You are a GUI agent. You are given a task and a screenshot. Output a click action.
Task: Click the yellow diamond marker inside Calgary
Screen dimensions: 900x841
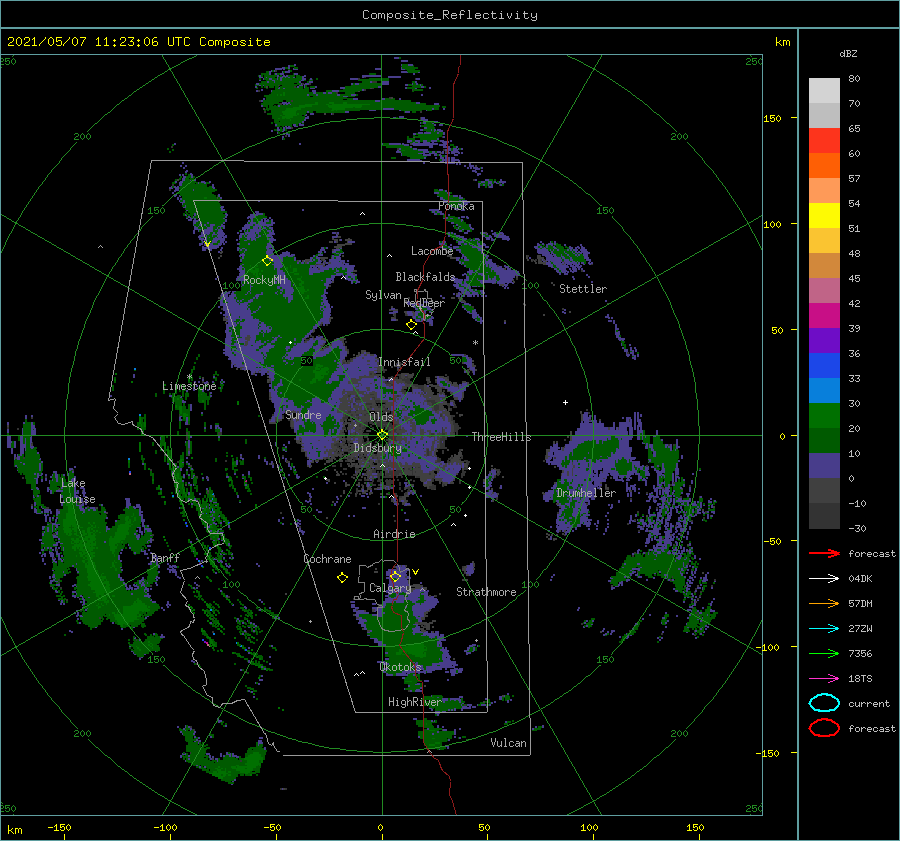tap(395, 576)
